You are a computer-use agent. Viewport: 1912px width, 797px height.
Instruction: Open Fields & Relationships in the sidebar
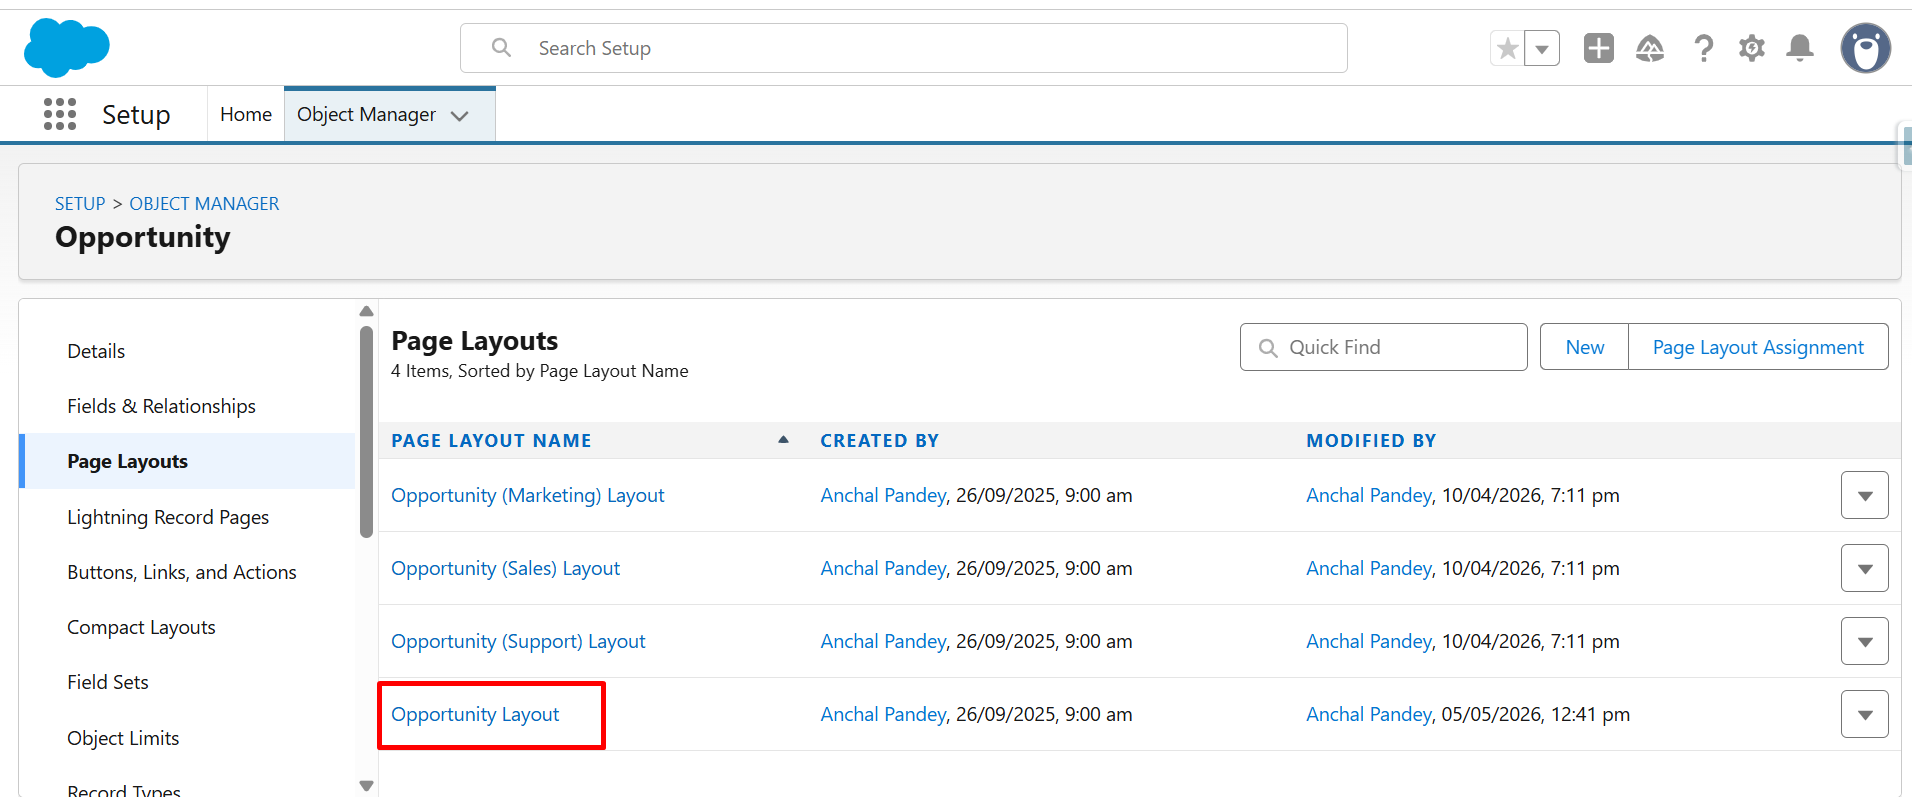point(161,406)
